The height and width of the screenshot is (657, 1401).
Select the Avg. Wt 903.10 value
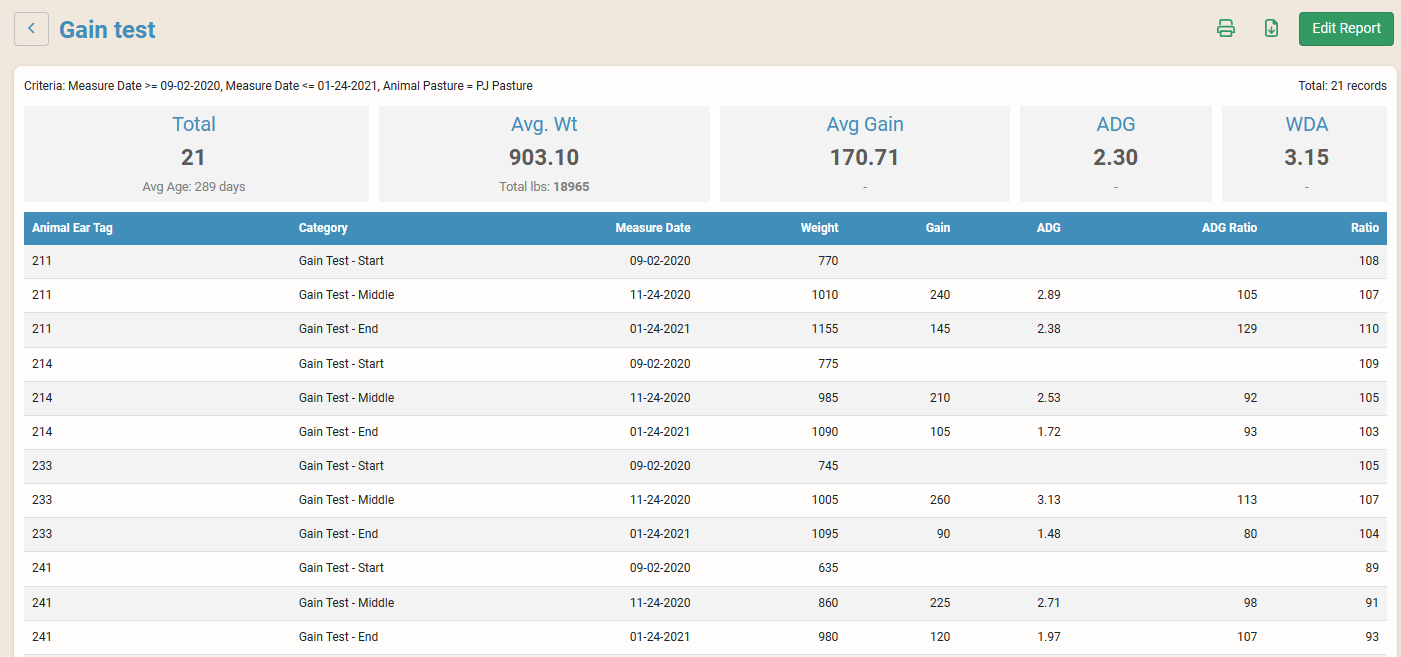coord(544,157)
